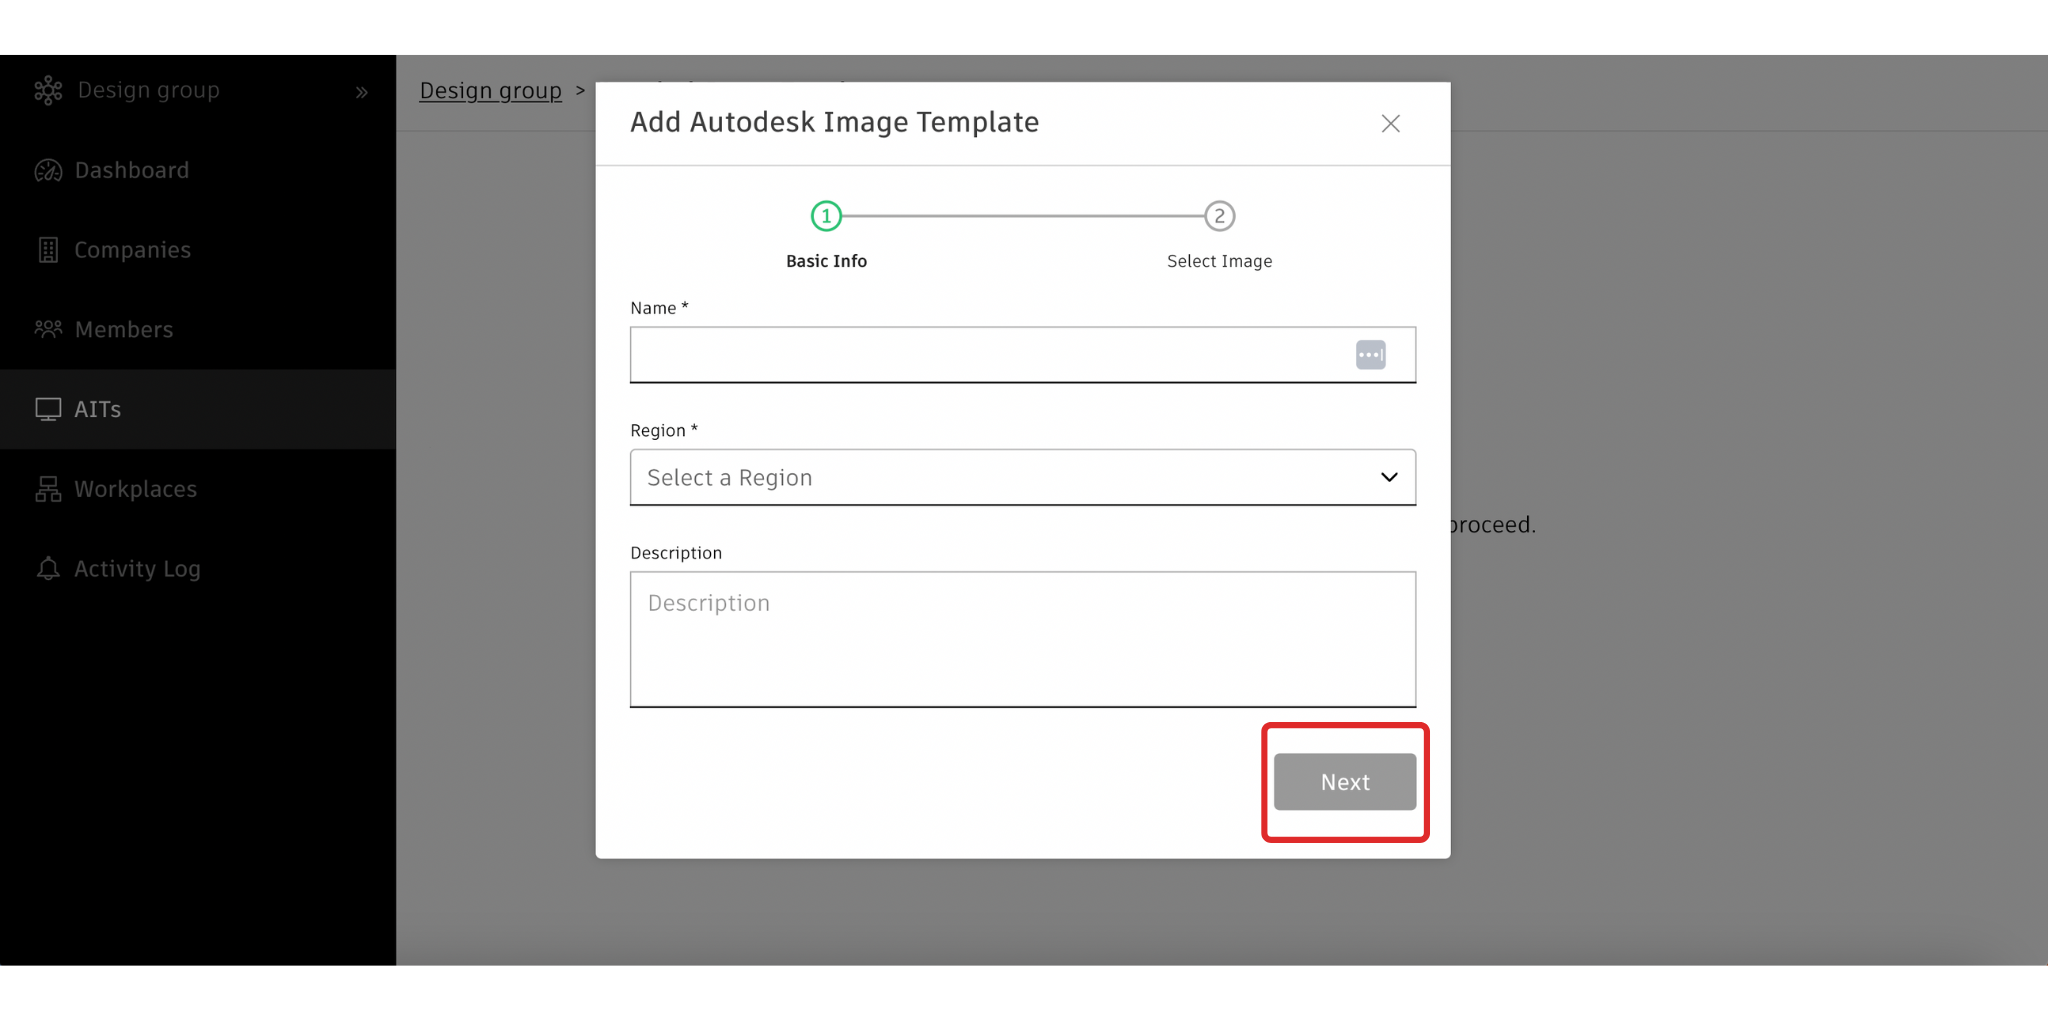Click the Basic Info step label

click(826, 261)
